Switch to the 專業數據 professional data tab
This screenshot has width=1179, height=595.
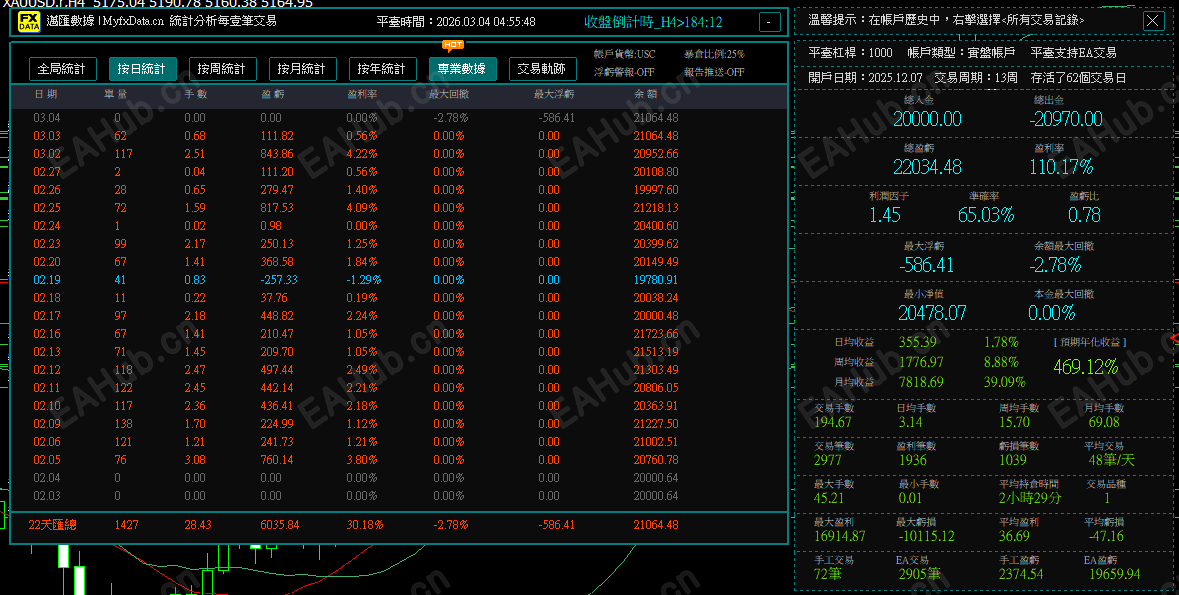pyautogui.click(x=462, y=69)
